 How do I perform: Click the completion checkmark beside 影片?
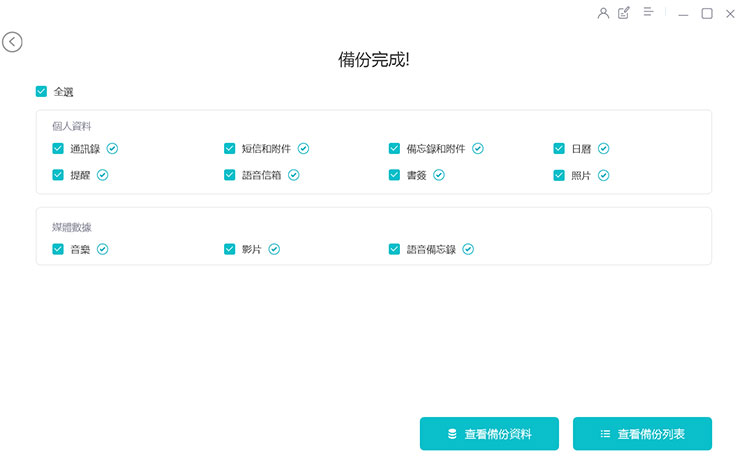pyautogui.click(x=274, y=249)
